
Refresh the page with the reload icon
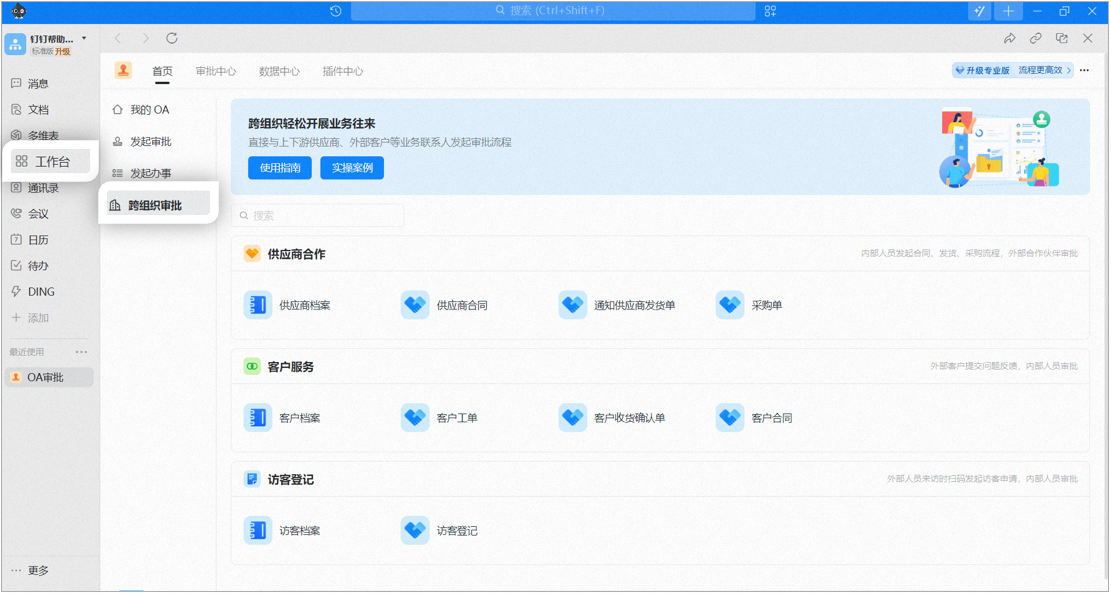click(x=171, y=38)
